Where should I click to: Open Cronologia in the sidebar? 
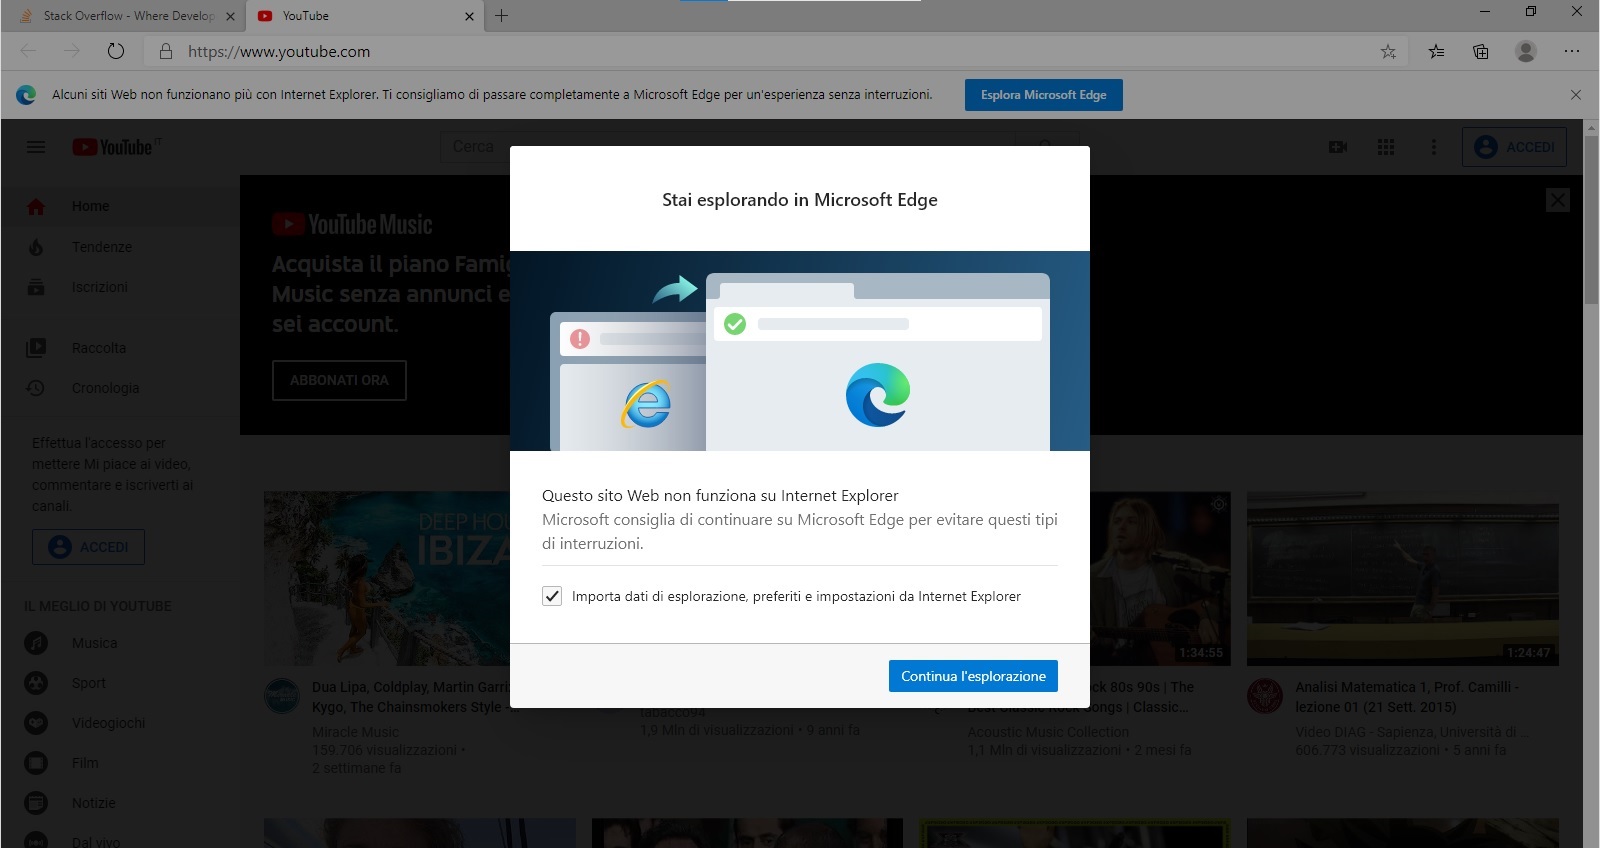tap(120, 388)
